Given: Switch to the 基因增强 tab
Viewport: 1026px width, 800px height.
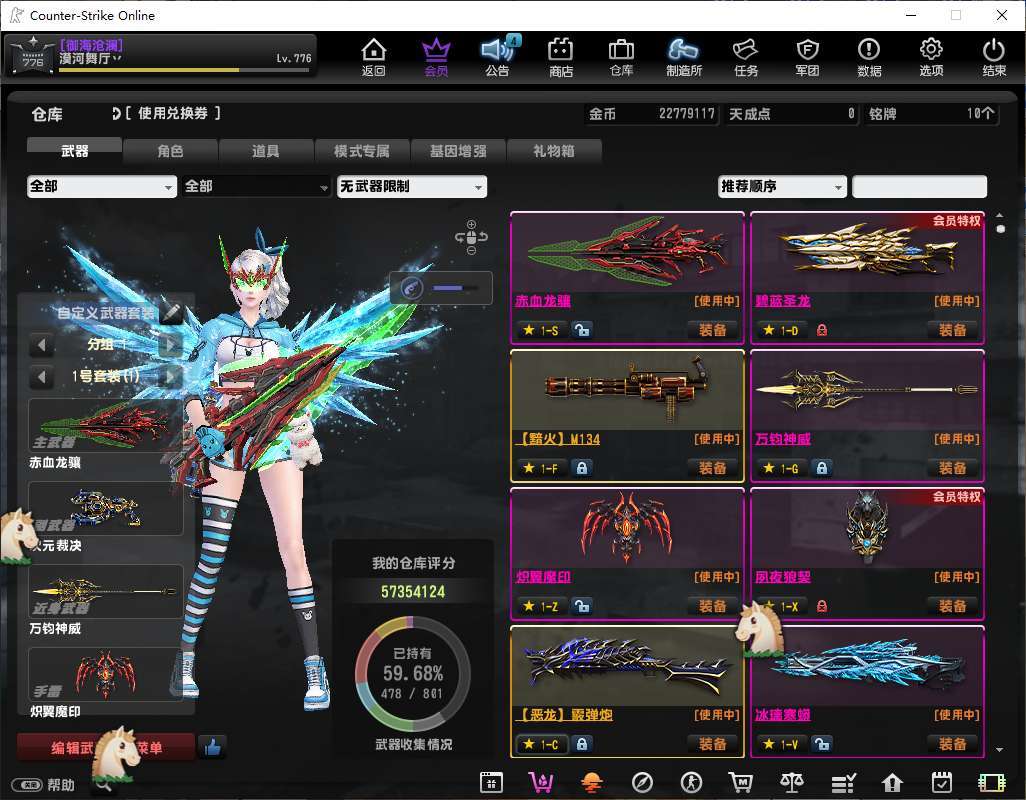Looking at the screenshot, I should click(x=458, y=150).
